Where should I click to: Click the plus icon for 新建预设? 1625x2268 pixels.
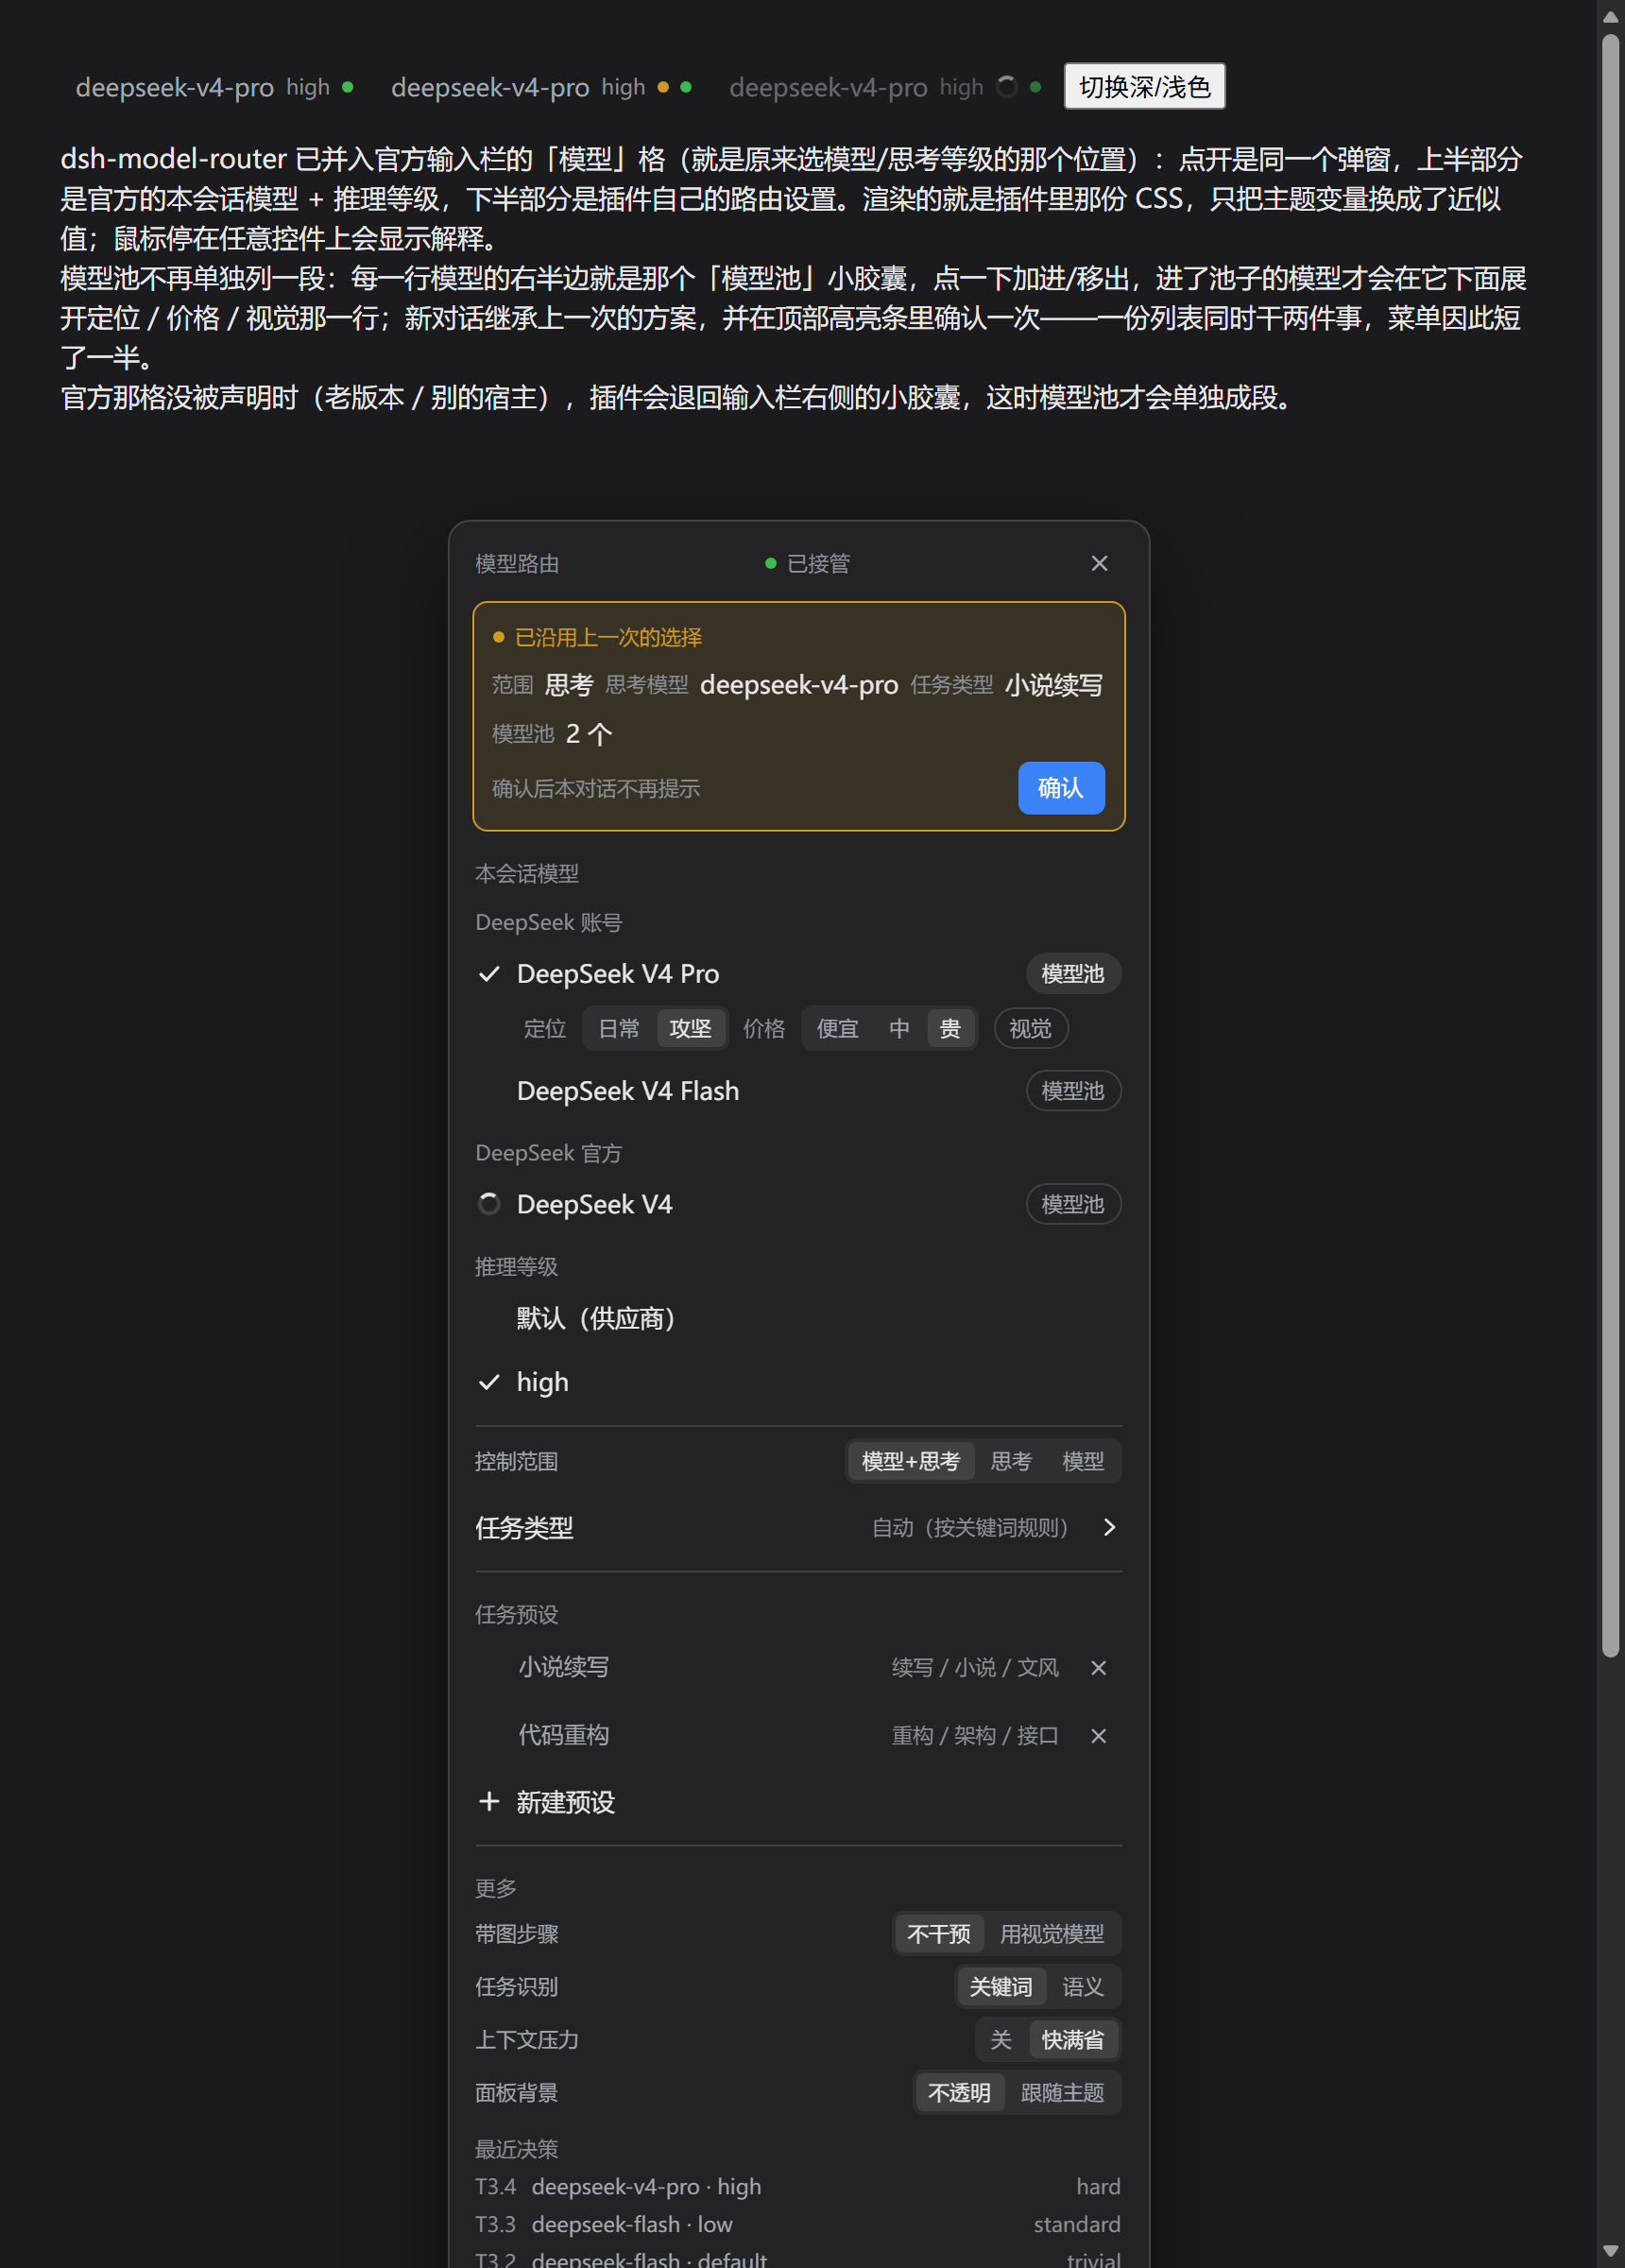(x=489, y=1801)
